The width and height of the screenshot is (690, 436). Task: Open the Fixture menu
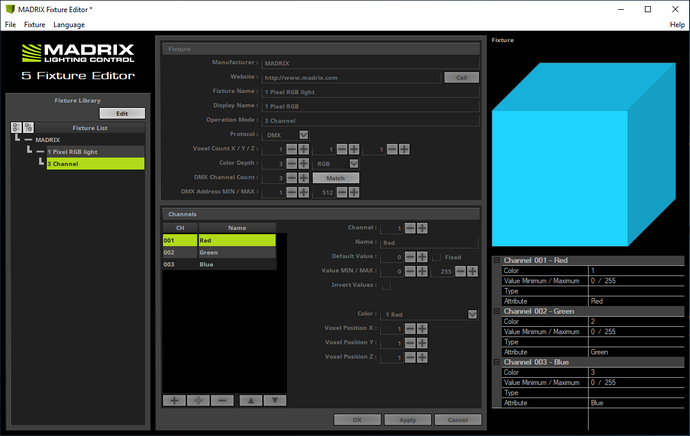(x=34, y=25)
